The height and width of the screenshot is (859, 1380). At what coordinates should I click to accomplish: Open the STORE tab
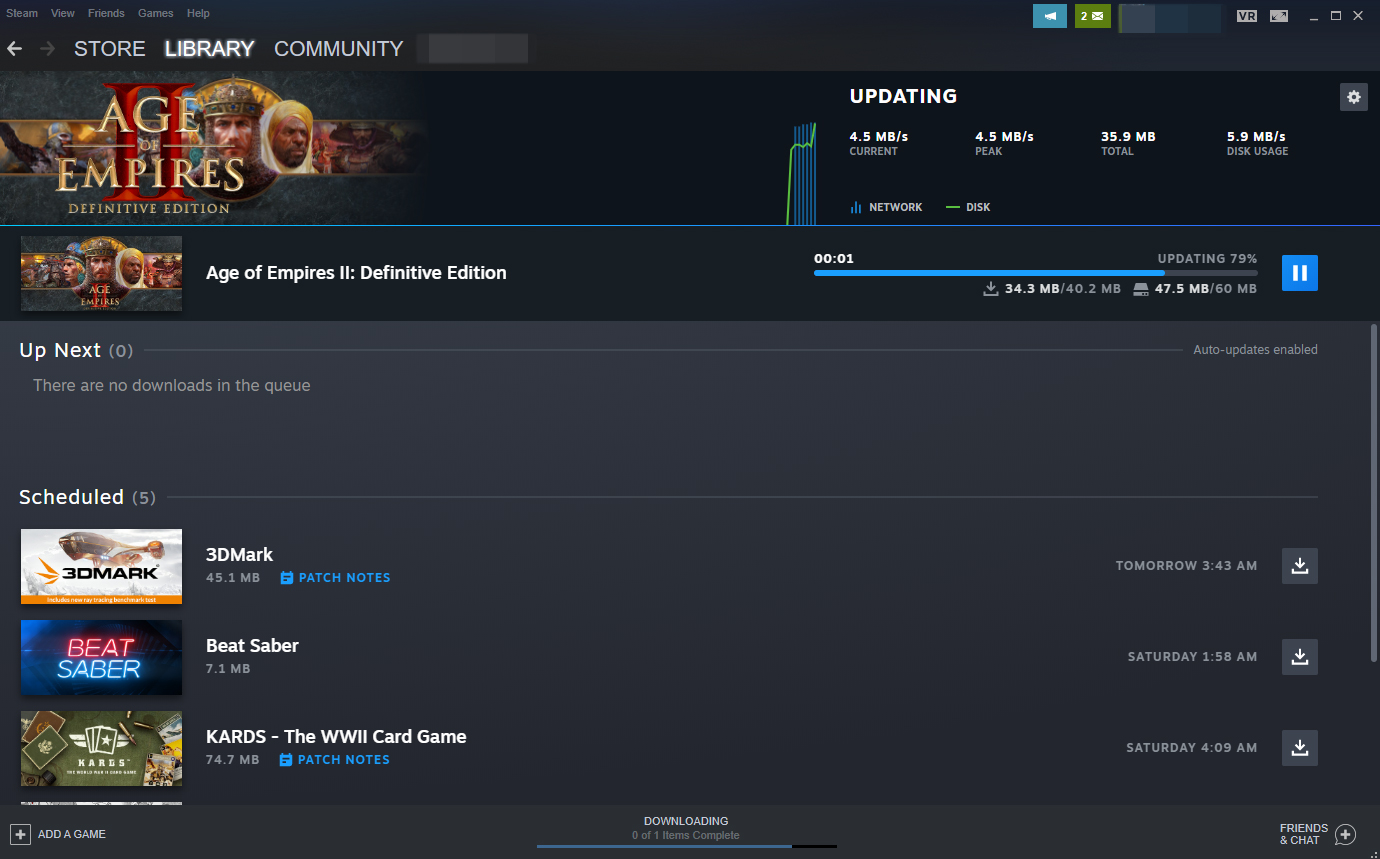pos(110,49)
